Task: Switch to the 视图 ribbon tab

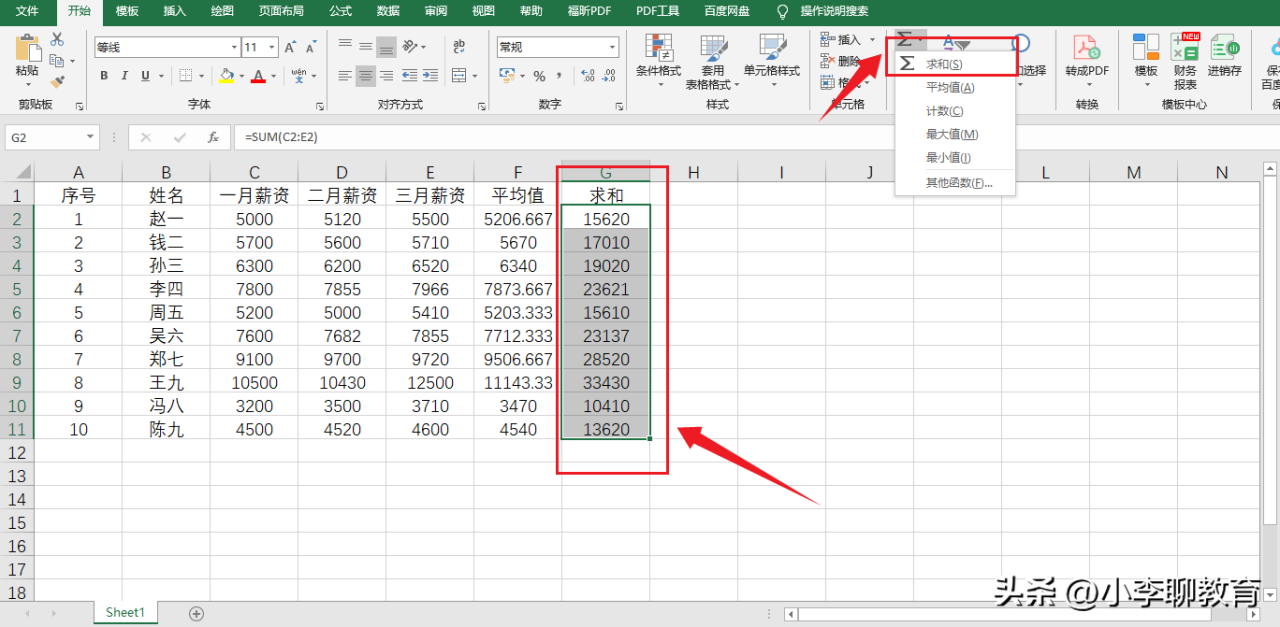Action: click(x=483, y=11)
